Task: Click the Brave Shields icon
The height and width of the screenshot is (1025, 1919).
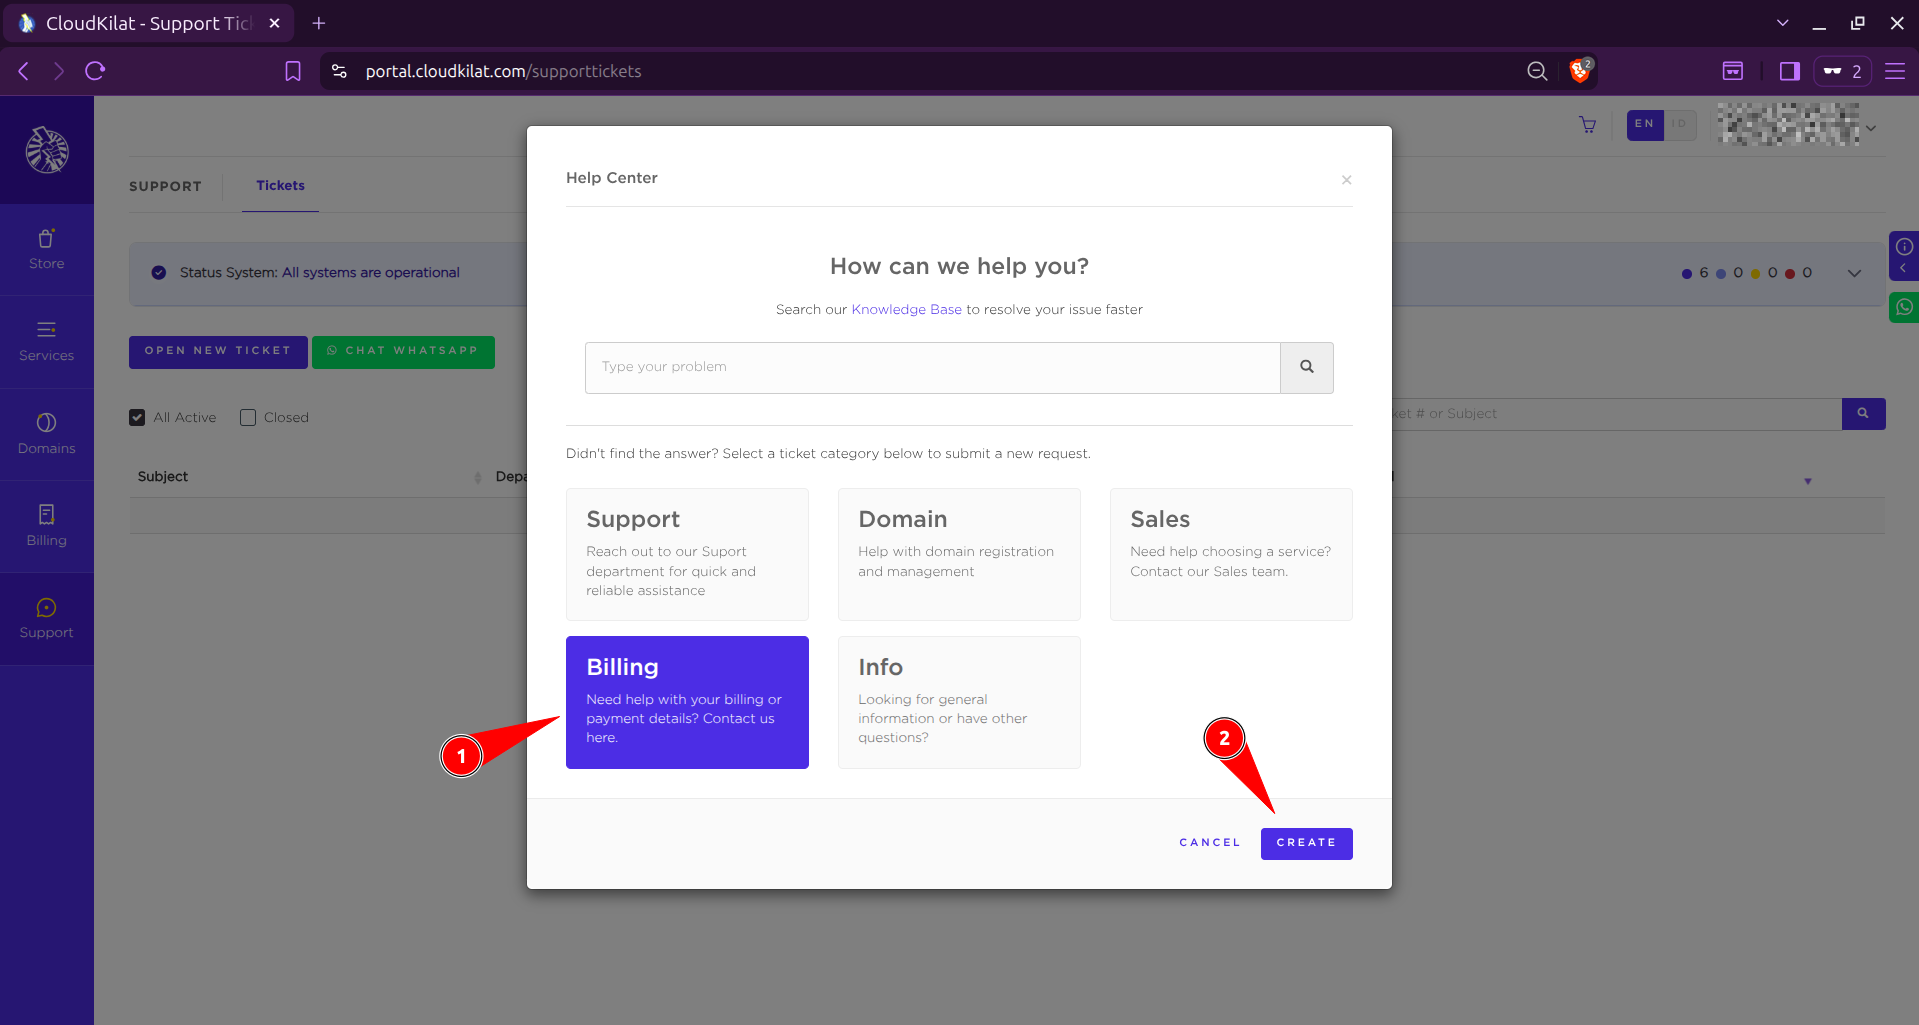Action: tap(1580, 71)
